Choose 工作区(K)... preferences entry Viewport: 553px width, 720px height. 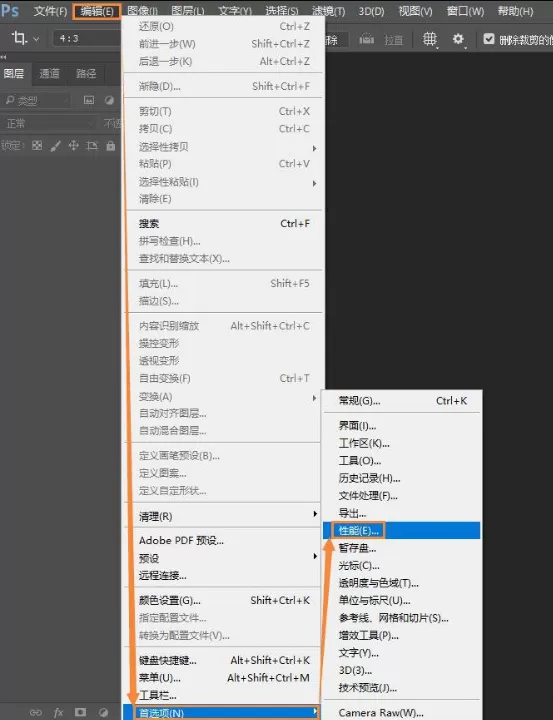(401, 443)
